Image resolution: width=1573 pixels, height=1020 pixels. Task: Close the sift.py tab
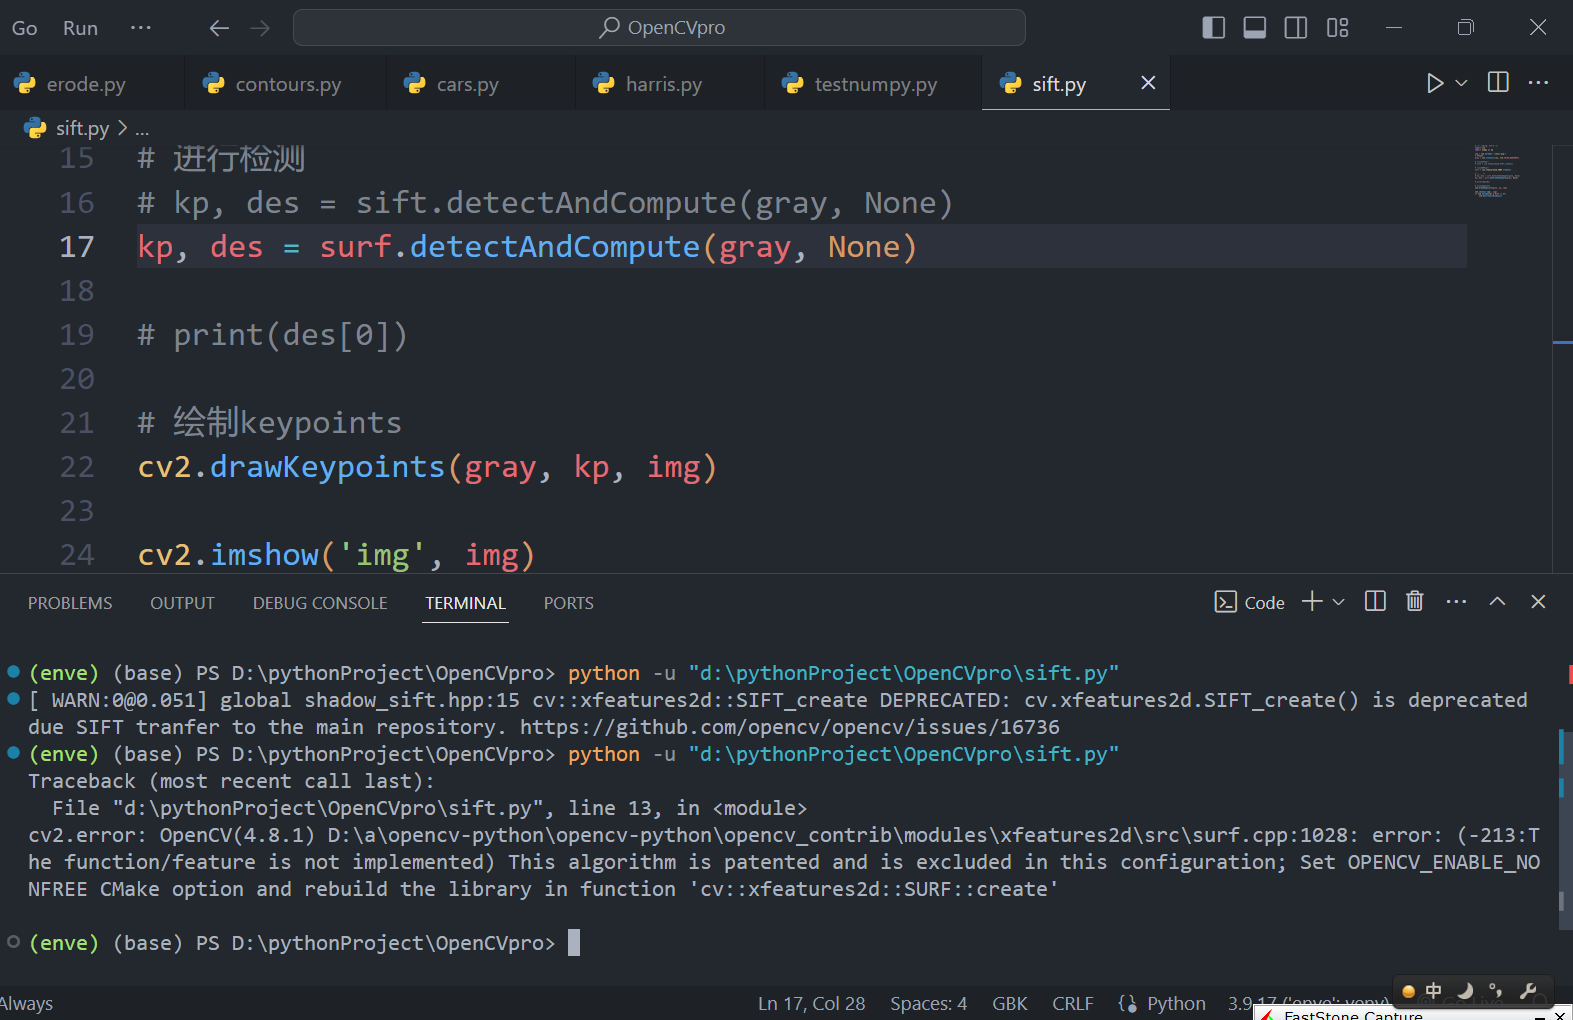[x=1148, y=83]
